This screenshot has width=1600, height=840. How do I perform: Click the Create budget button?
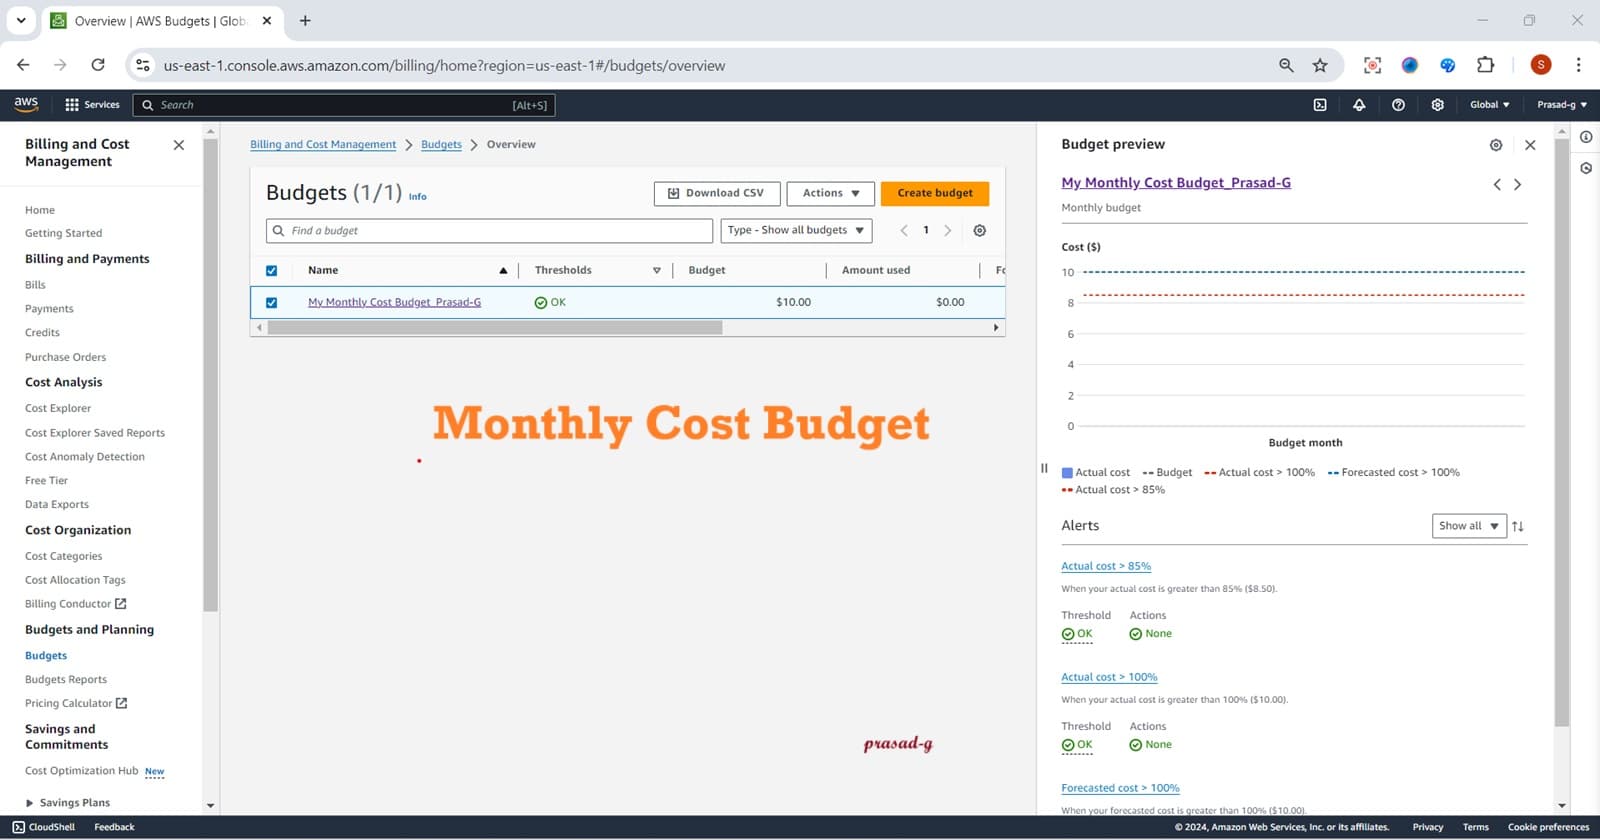pos(934,193)
